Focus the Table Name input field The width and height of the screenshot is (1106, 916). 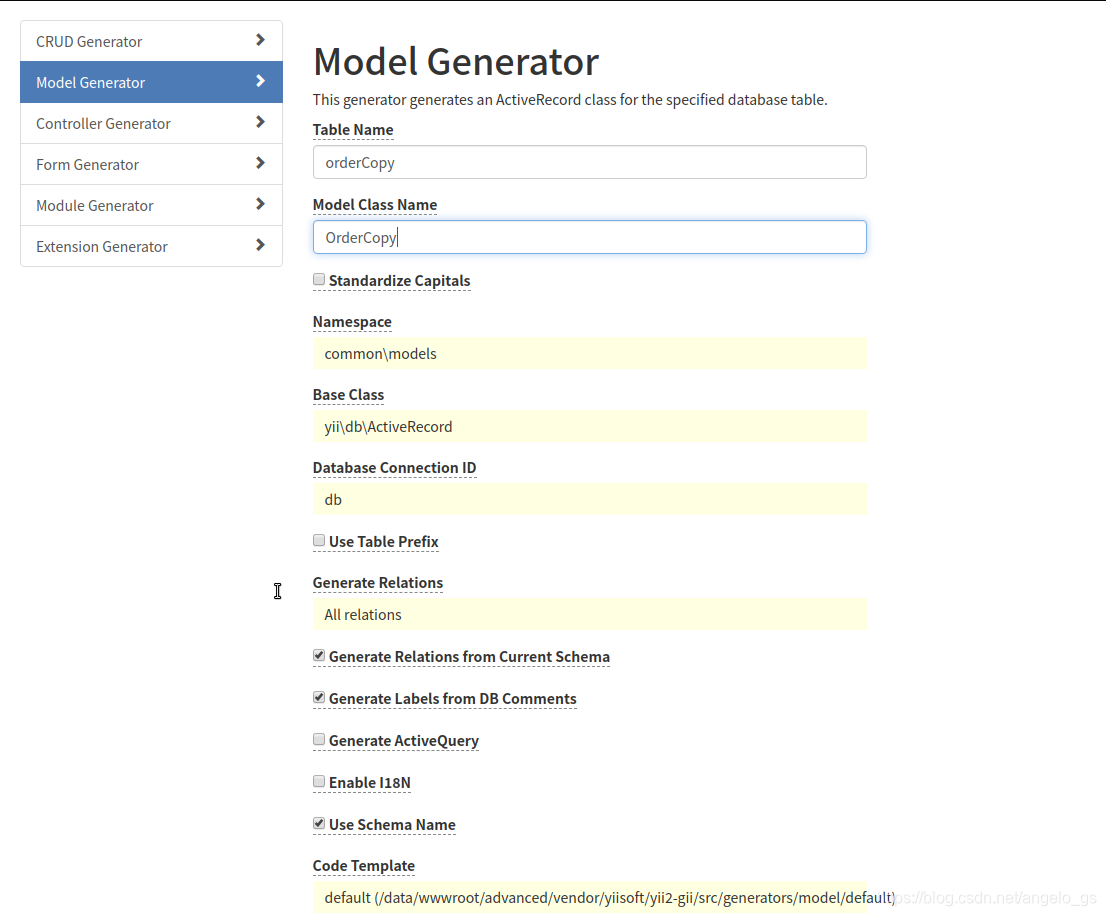(x=590, y=162)
